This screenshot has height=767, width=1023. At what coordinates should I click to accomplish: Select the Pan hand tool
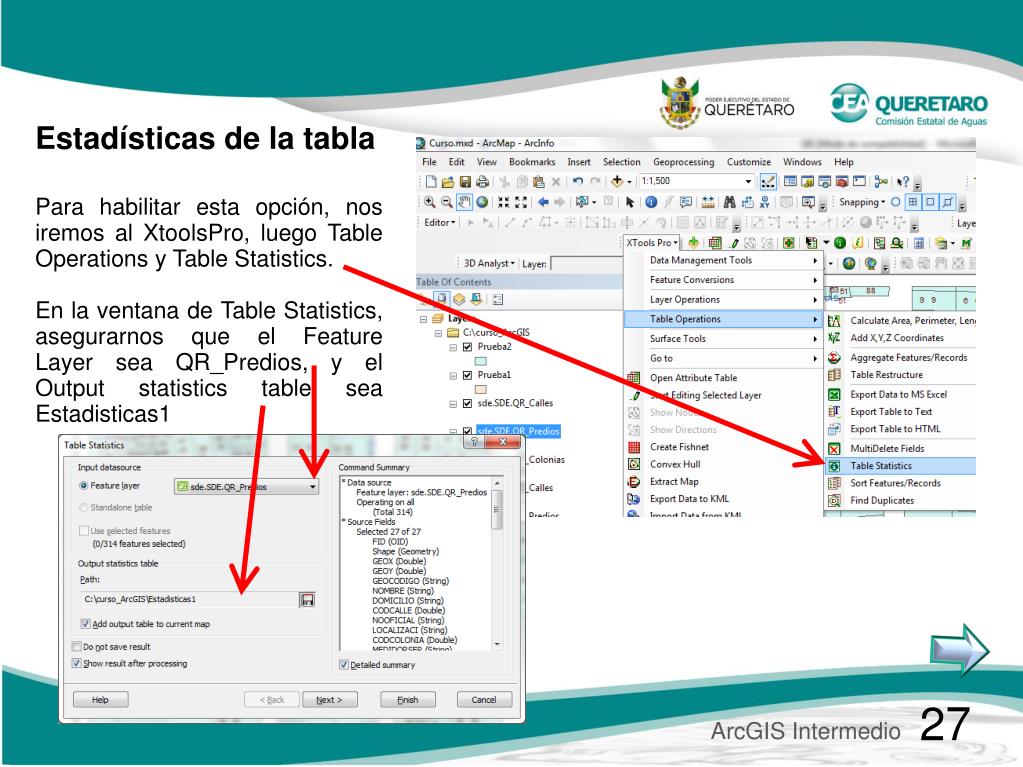coord(464,202)
